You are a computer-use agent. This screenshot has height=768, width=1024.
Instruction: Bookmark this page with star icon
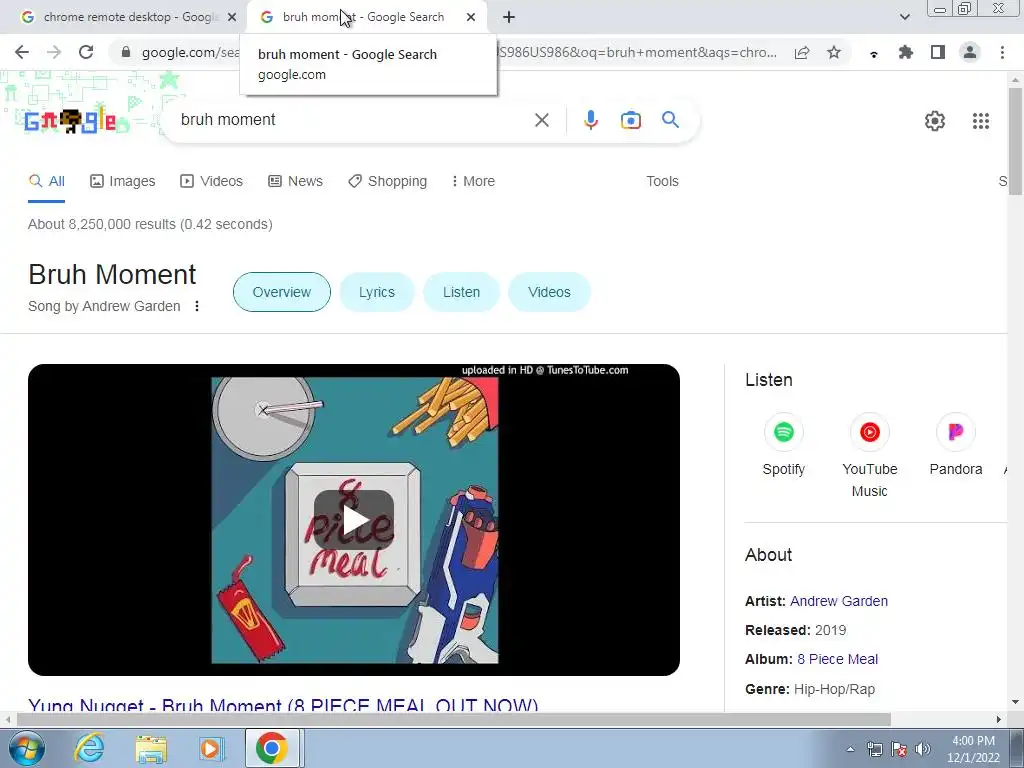pos(834,52)
